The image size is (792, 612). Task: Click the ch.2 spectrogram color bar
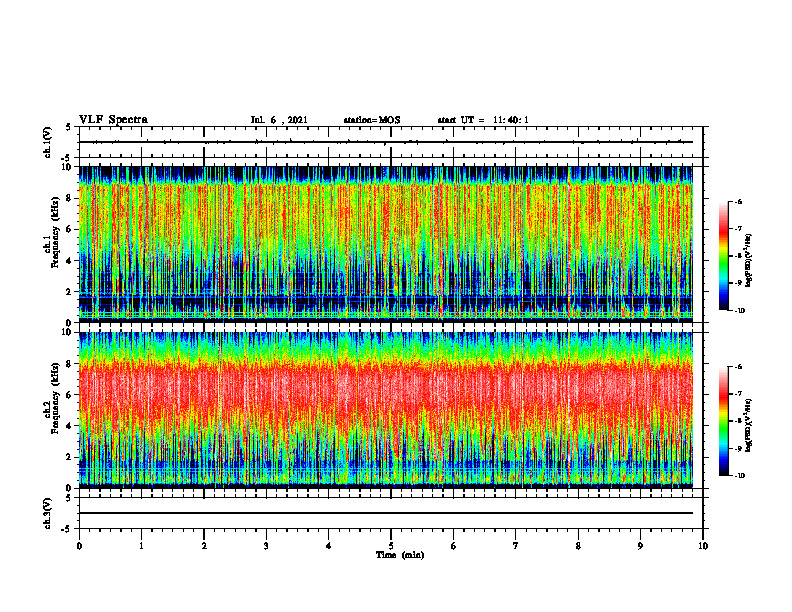724,421
